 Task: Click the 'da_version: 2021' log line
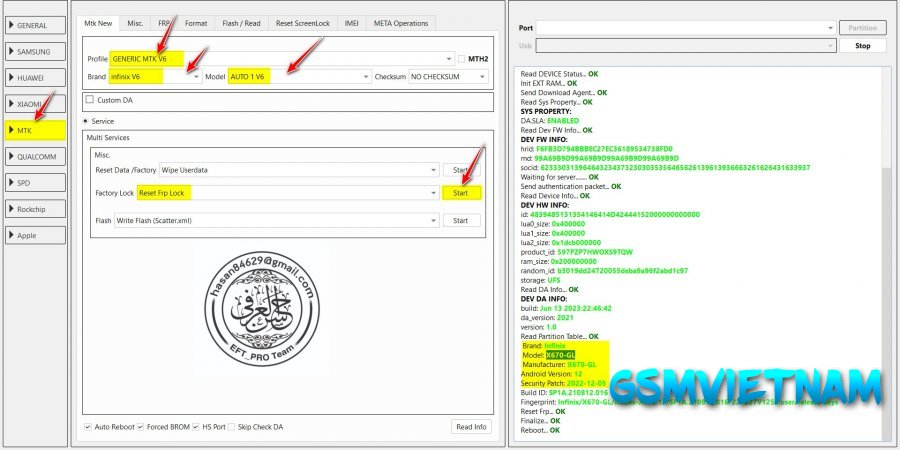pos(546,317)
